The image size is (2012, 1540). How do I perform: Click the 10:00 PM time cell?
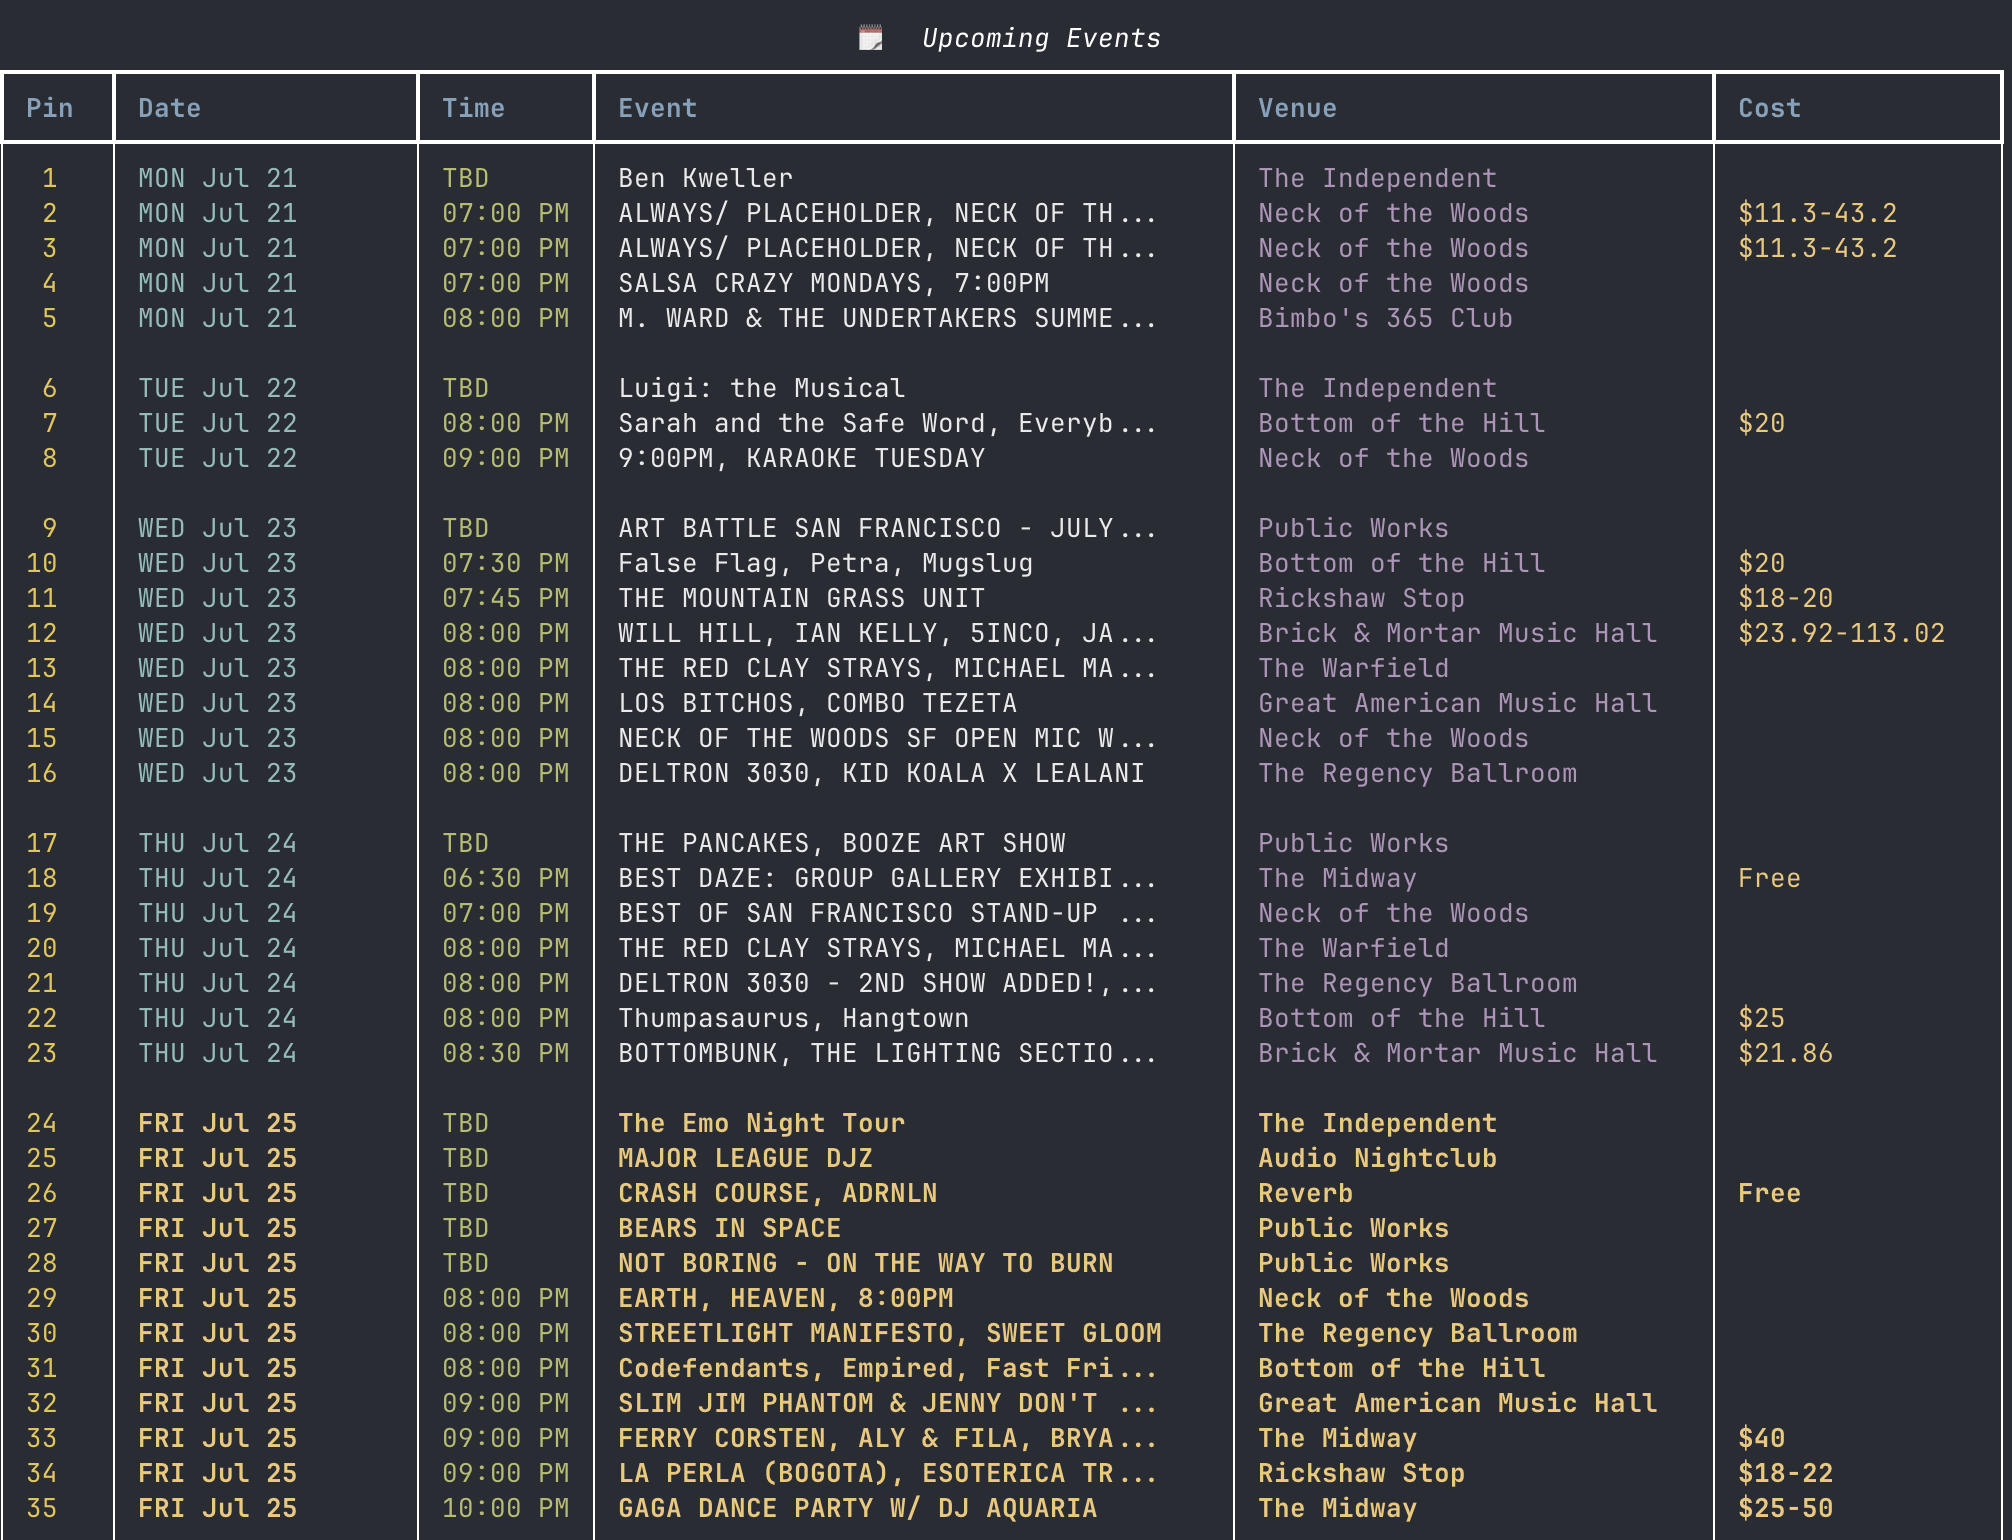click(x=505, y=1508)
